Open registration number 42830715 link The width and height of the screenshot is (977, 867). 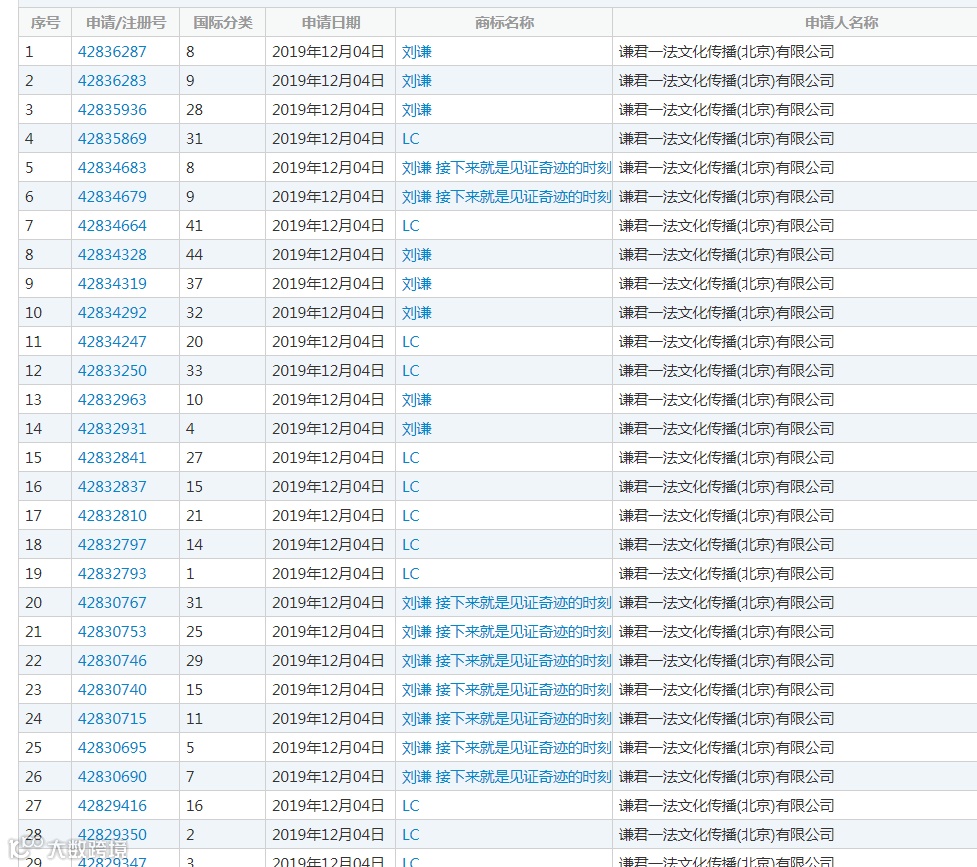(112, 719)
